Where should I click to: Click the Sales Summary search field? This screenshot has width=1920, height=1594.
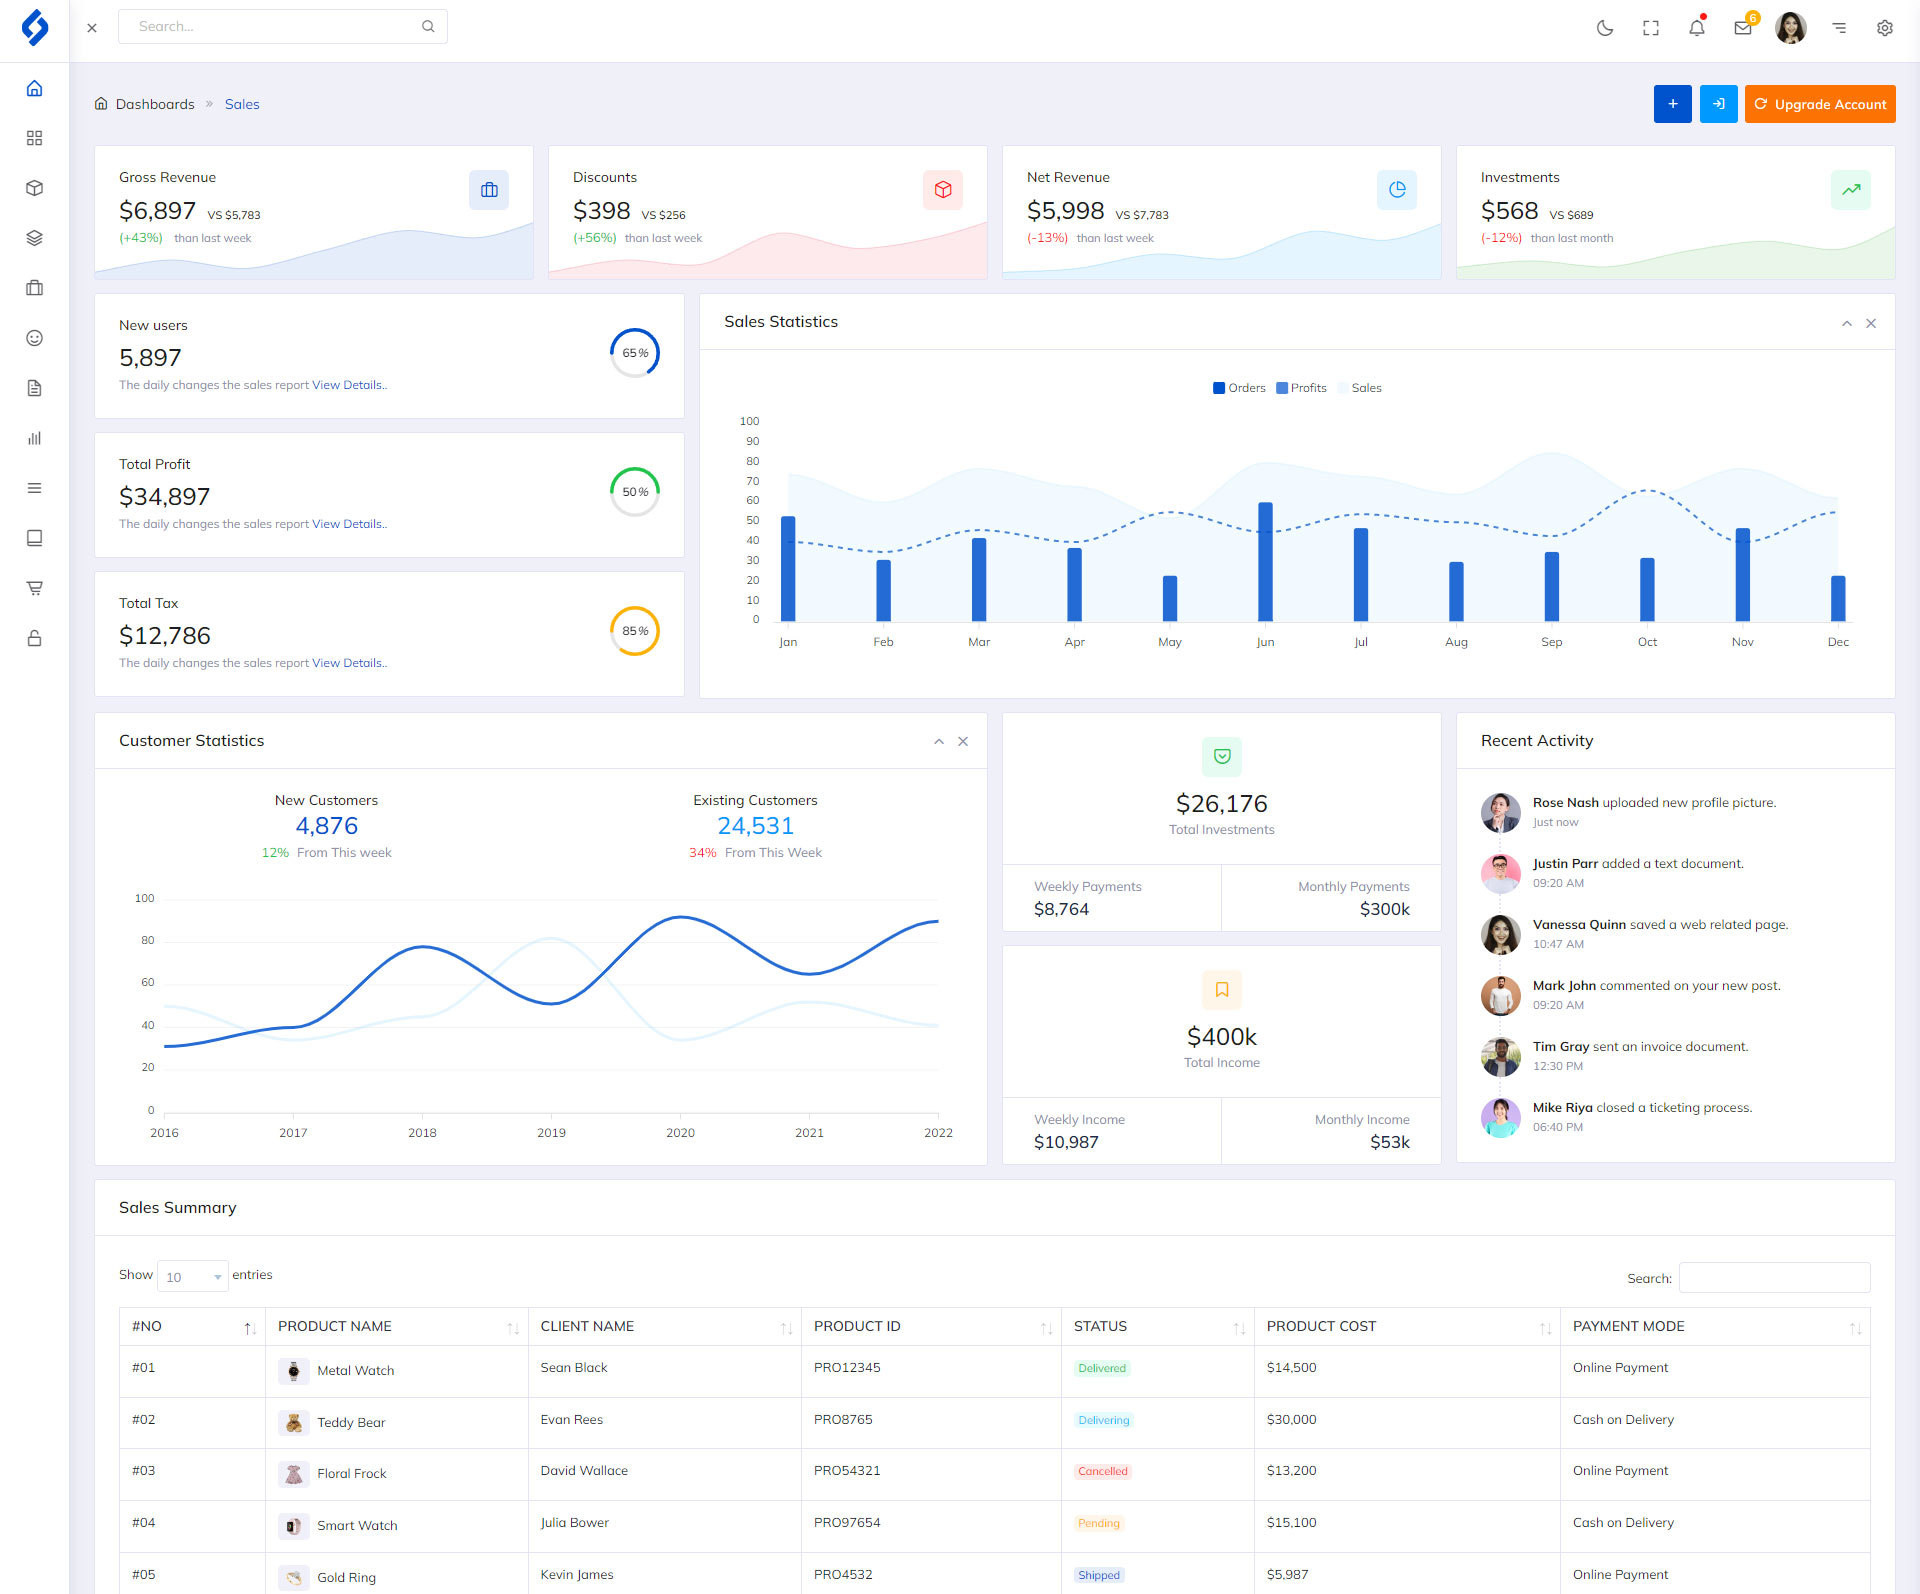tap(1774, 1278)
